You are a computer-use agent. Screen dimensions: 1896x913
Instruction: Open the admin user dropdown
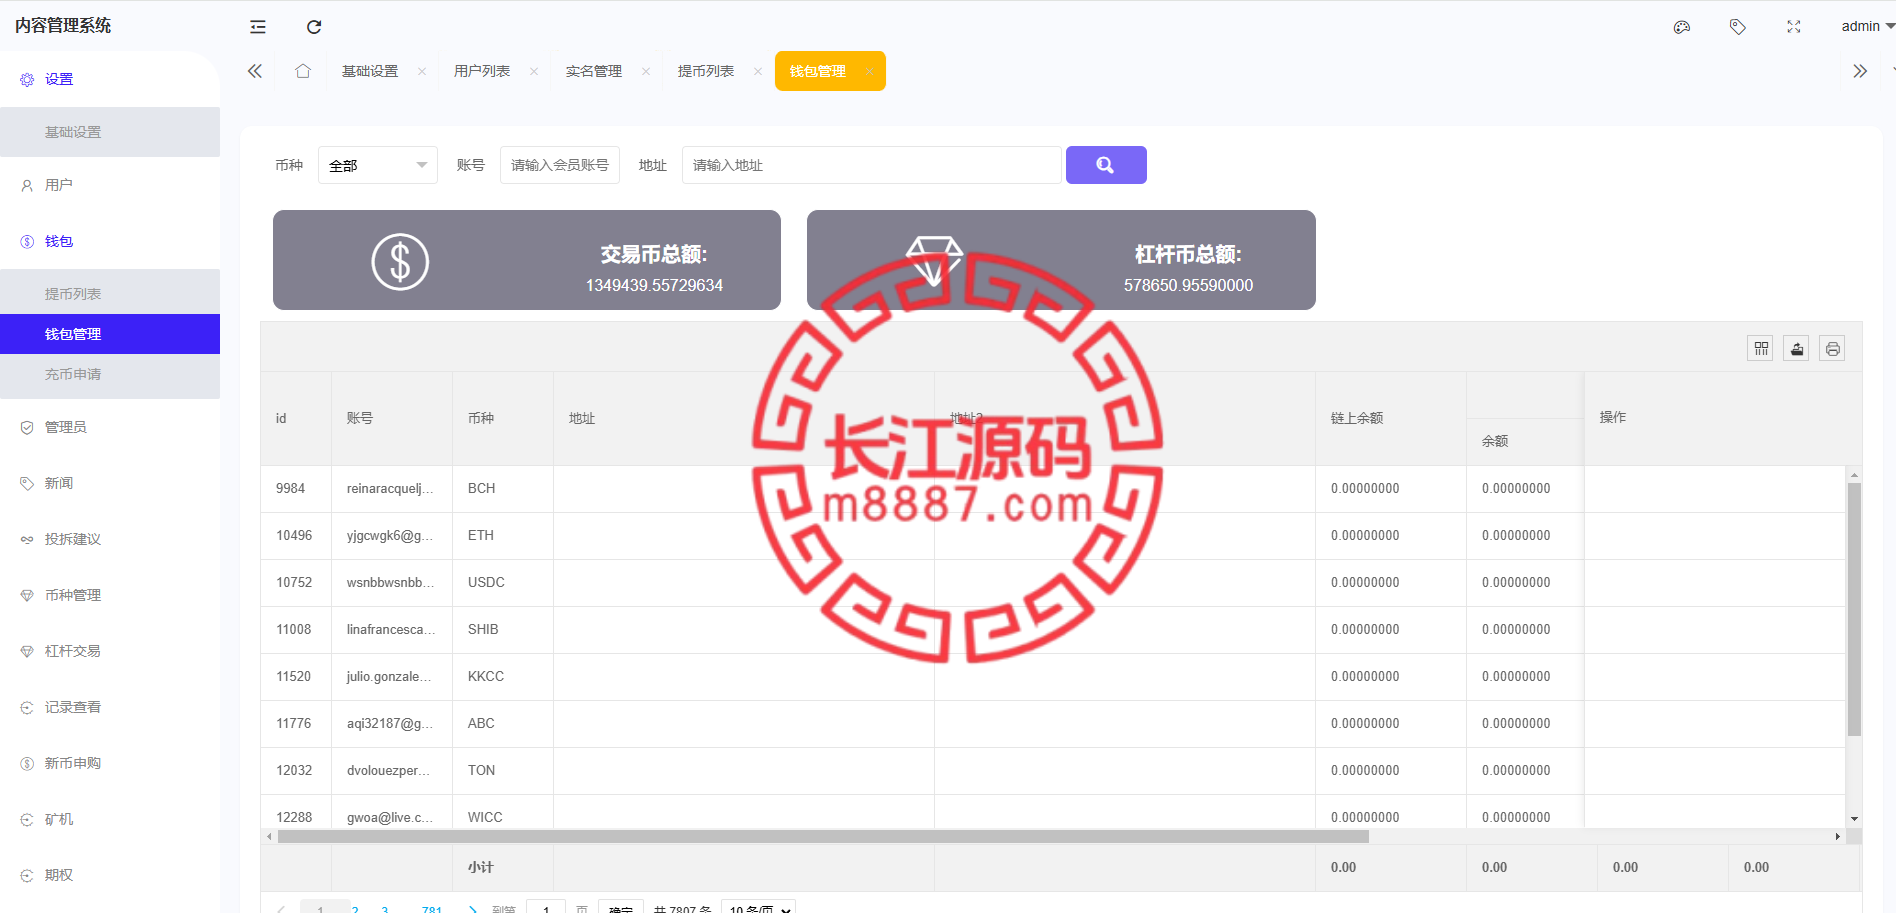tap(1867, 27)
